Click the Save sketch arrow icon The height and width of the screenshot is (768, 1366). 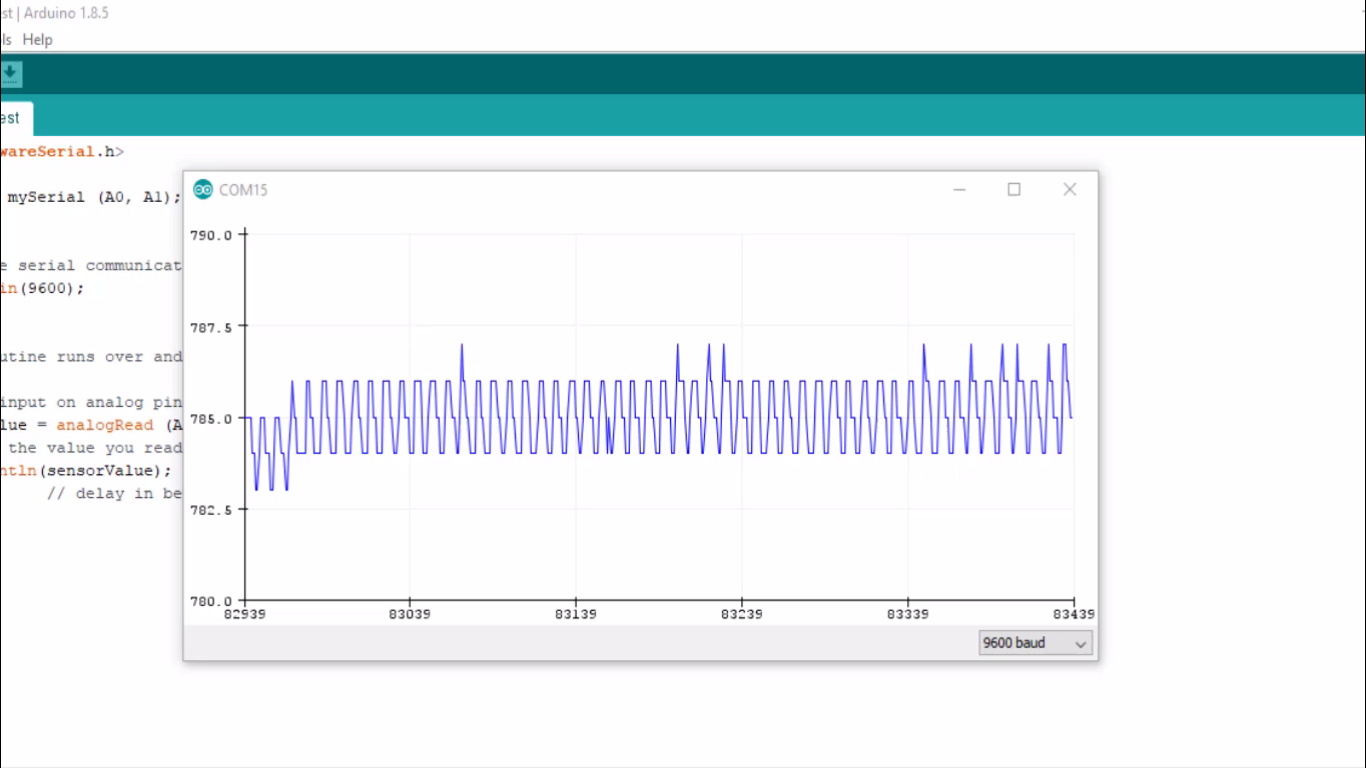(x=9, y=74)
